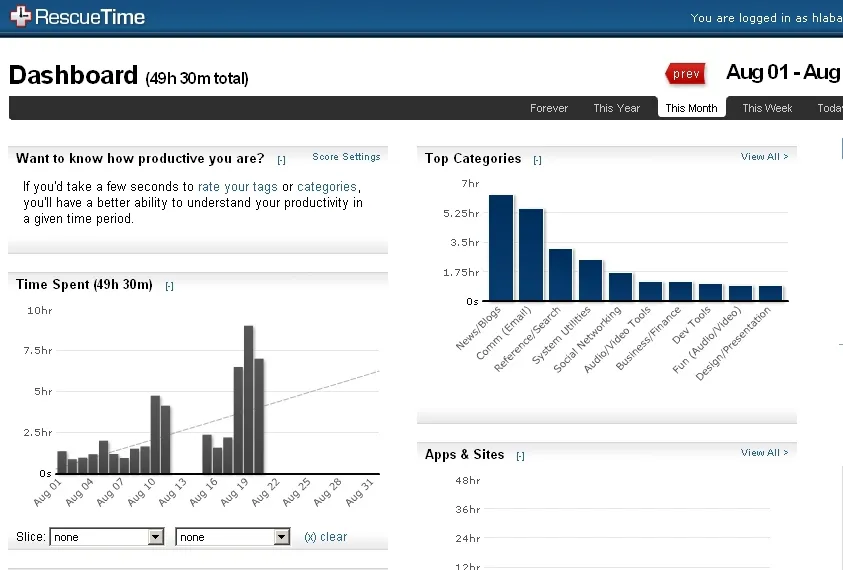This screenshot has height=570, width=843.
Task: Click the News/Blogs category bar
Action: 501,248
